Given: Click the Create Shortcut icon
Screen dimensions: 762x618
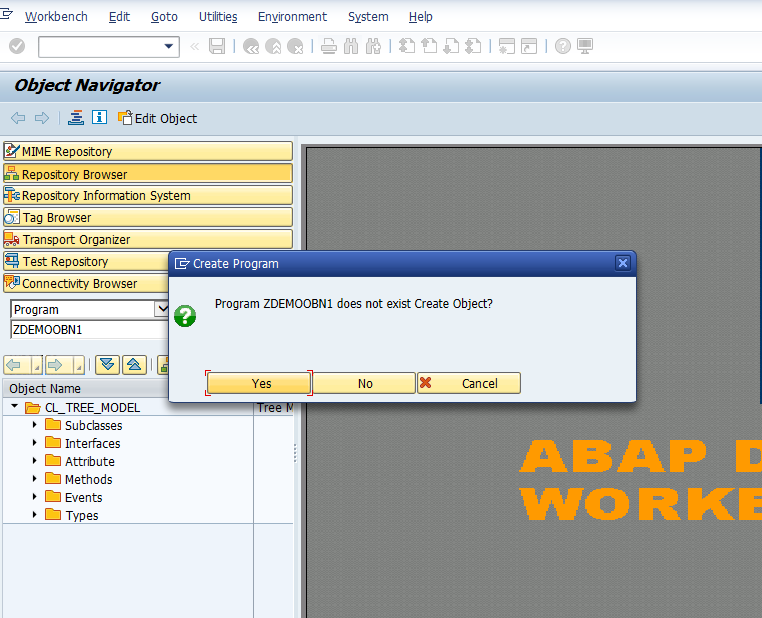Looking at the screenshot, I should [x=529, y=46].
